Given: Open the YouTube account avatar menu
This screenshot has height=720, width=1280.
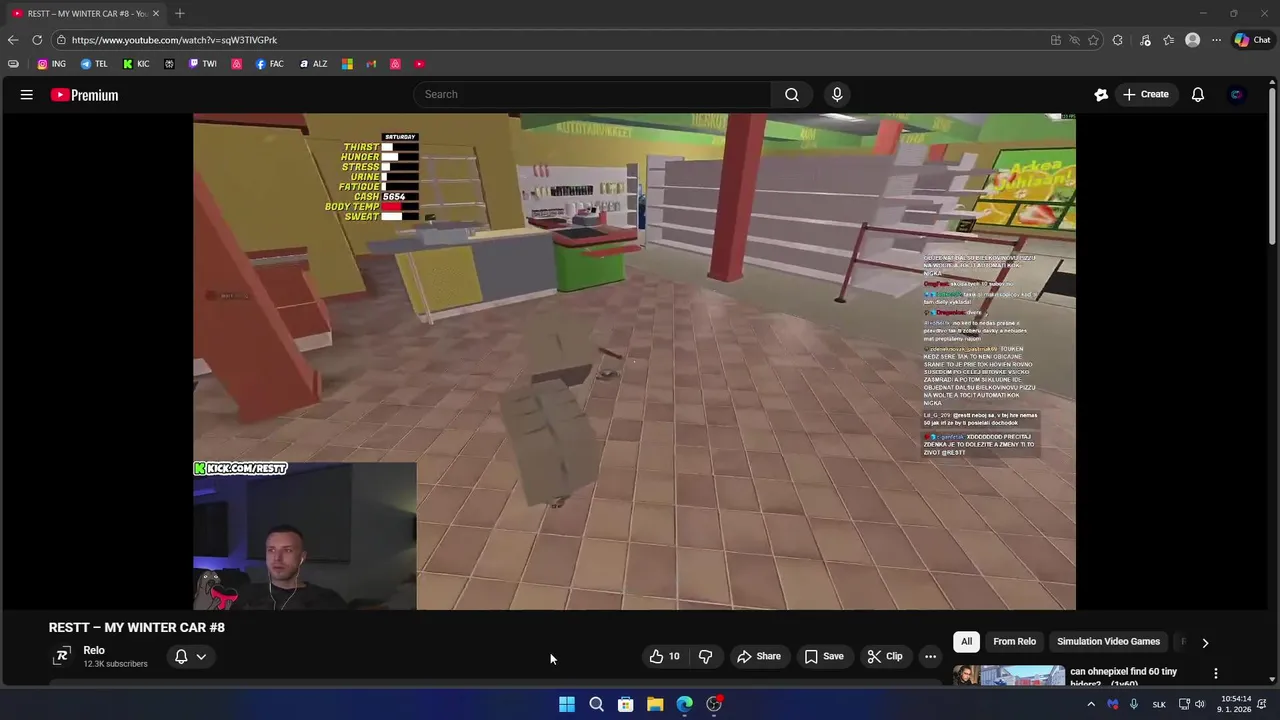Looking at the screenshot, I should tap(1237, 95).
